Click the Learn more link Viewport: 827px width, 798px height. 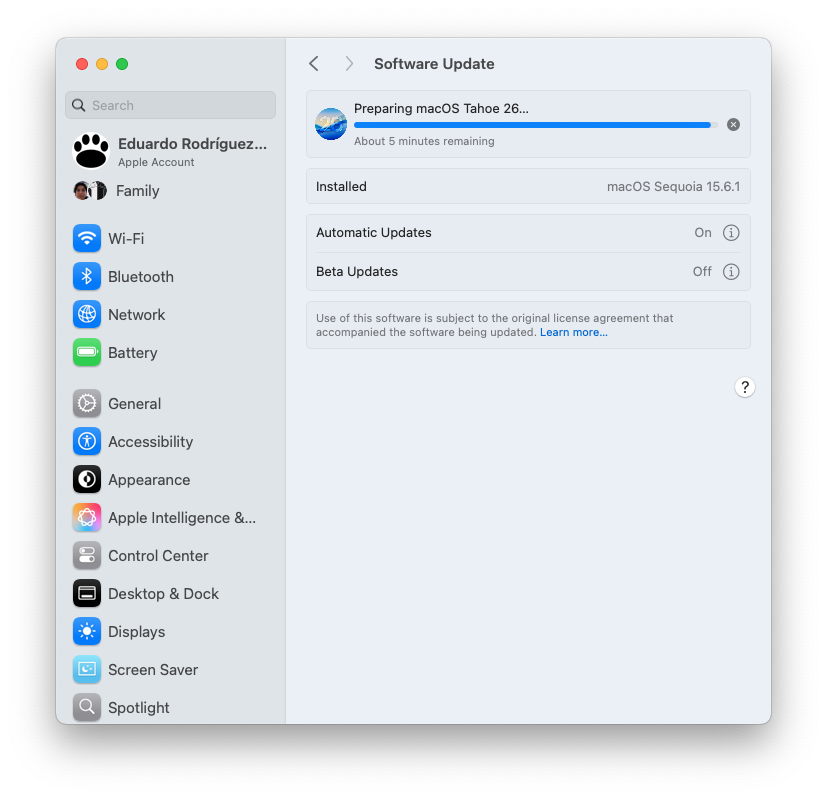coord(573,332)
